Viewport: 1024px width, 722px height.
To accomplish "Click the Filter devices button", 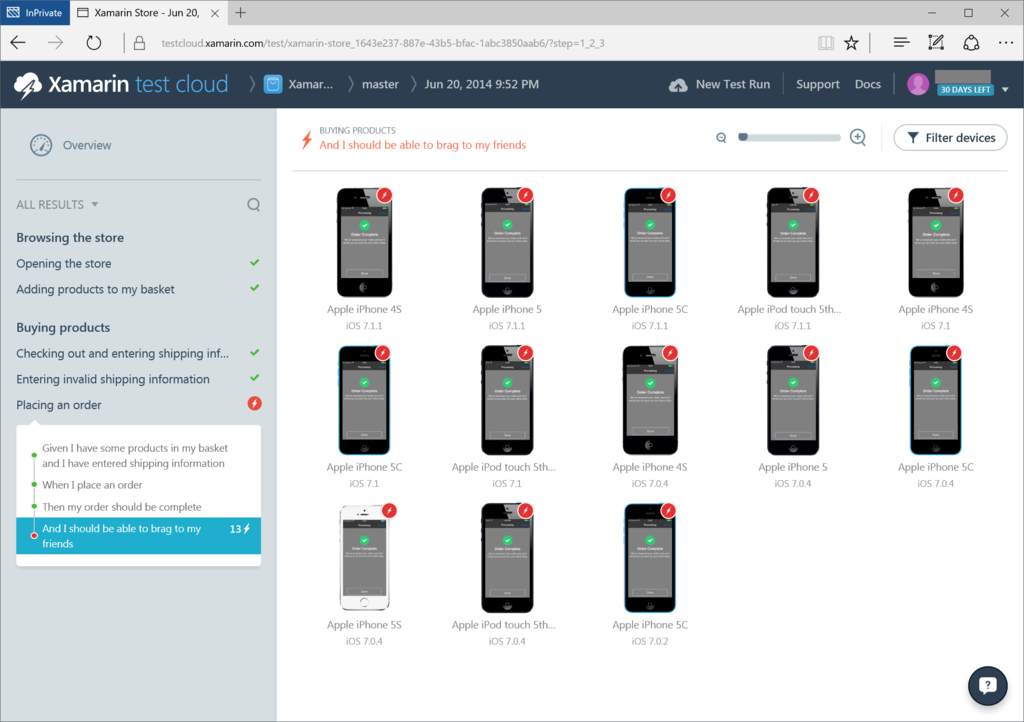I will [x=950, y=138].
